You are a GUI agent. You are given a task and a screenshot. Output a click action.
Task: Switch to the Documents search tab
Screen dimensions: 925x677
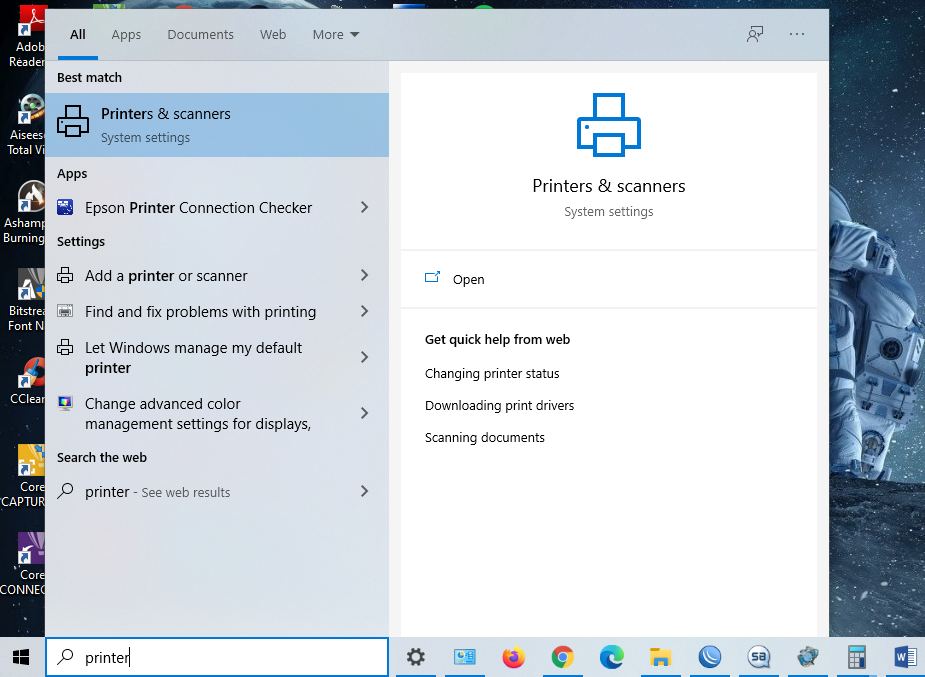[x=200, y=34]
